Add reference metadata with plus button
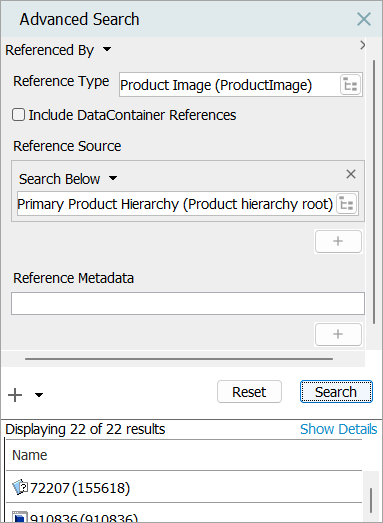The width and height of the screenshot is (383, 523). click(x=338, y=334)
